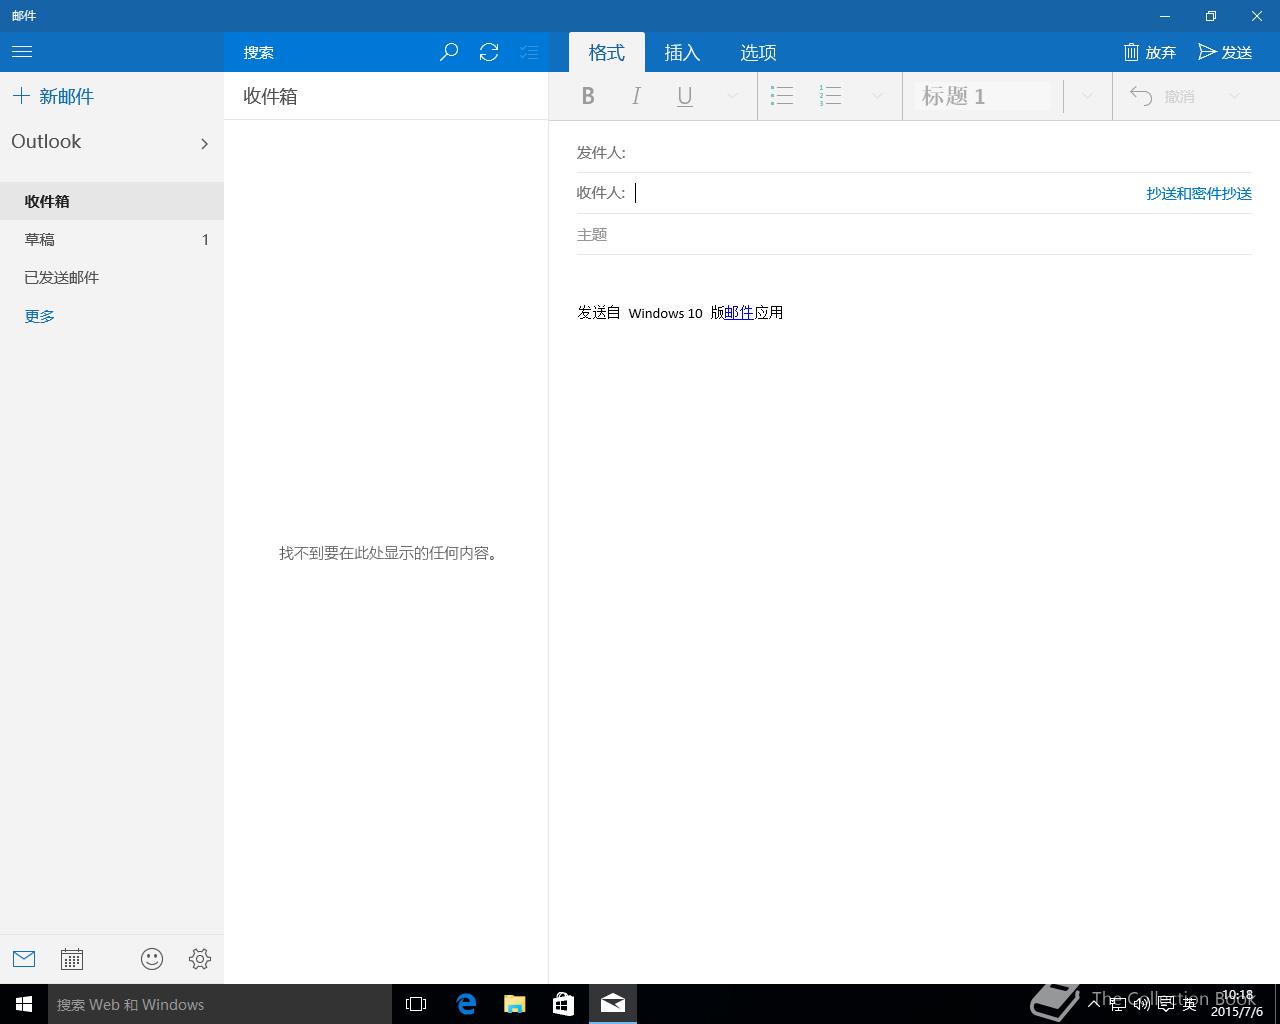The width and height of the screenshot is (1280, 1024).
Task: Switch to the 格式 tab
Action: [607, 52]
